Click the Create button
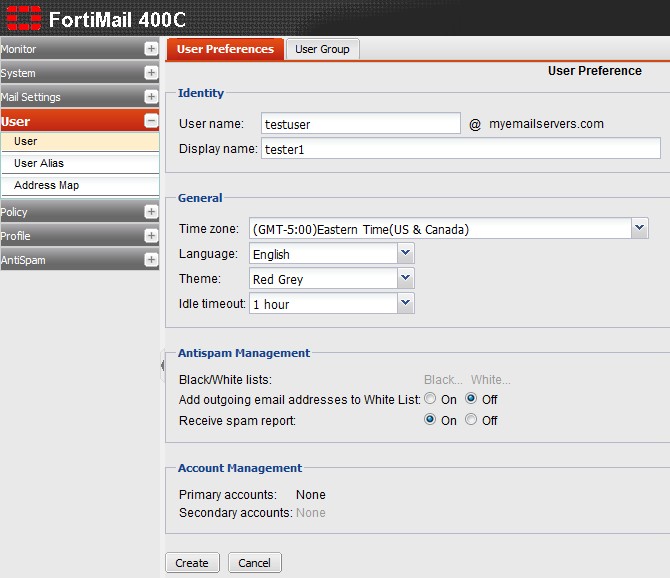This screenshot has height=578, width=670. pyautogui.click(x=192, y=563)
